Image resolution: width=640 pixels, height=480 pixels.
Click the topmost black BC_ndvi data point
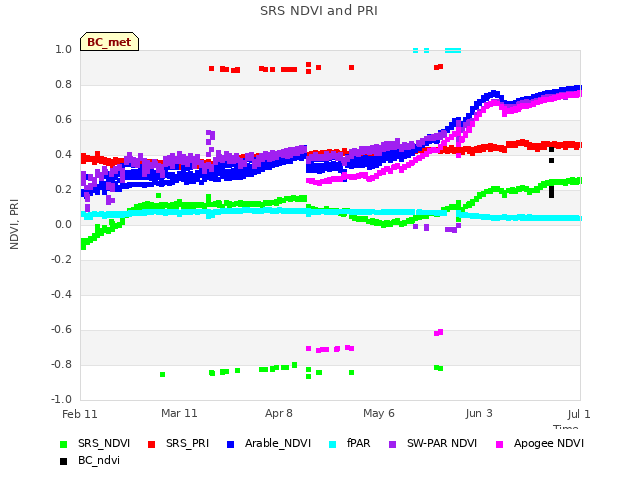pos(551,149)
